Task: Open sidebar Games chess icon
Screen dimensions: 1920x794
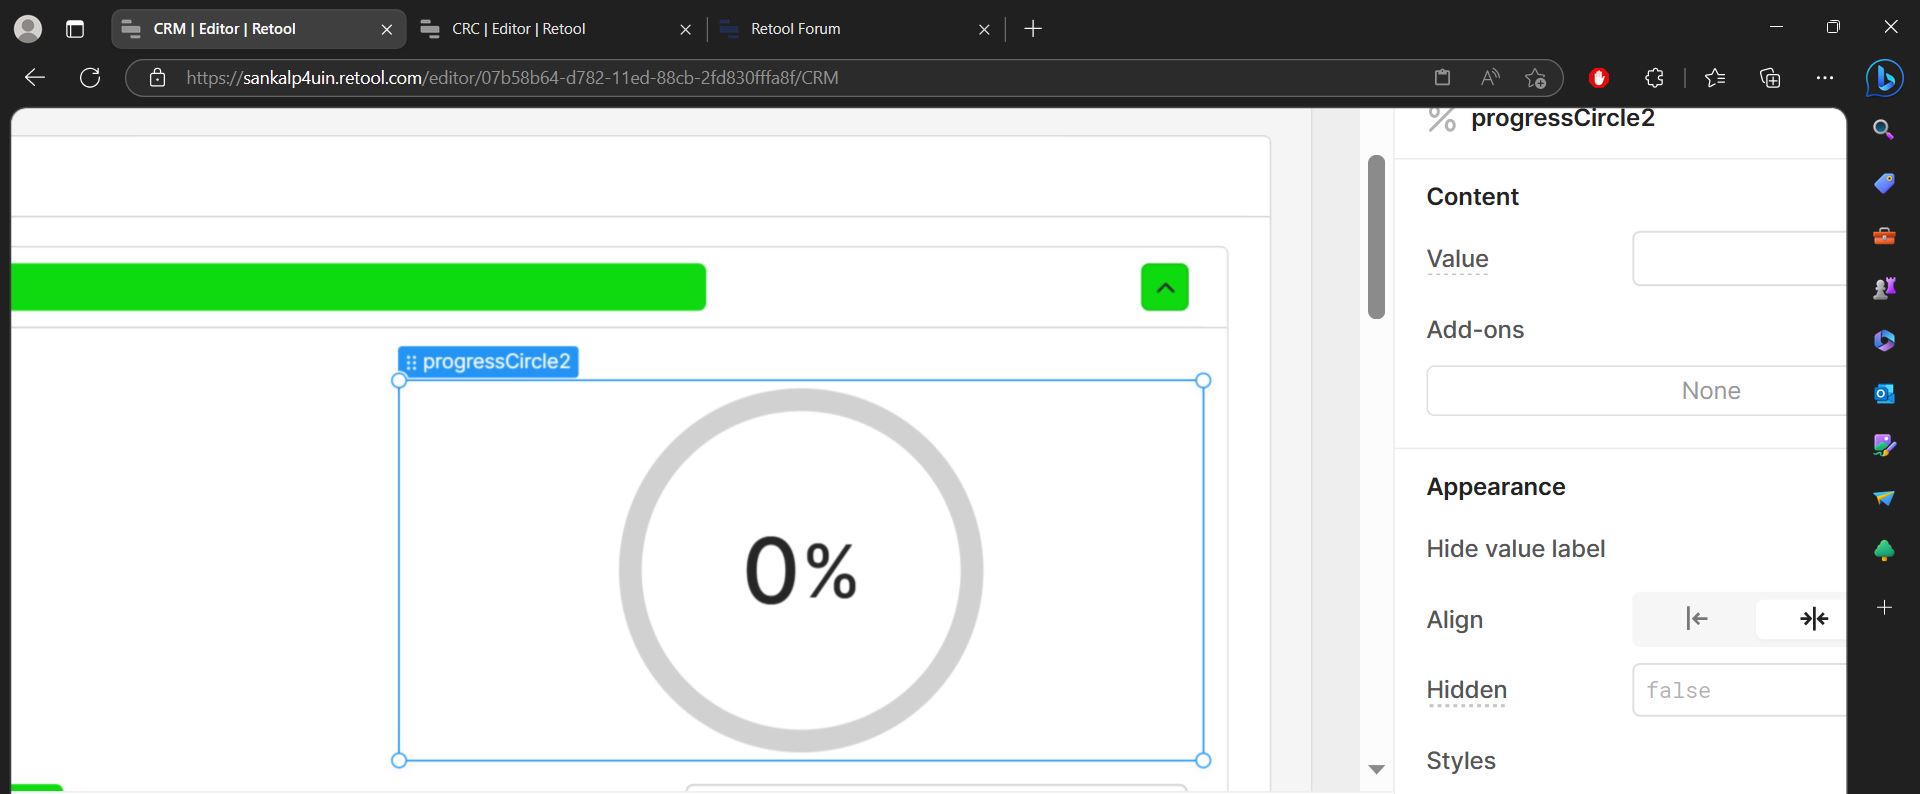Action: click(1884, 288)
